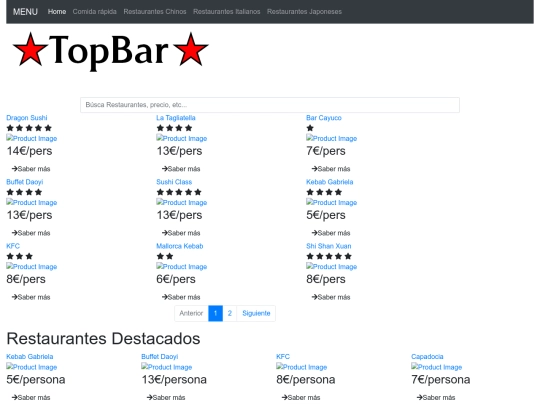540x405 pixels.
Task: Click Saber más under 5€/persona featured
Action: point(31,397)
